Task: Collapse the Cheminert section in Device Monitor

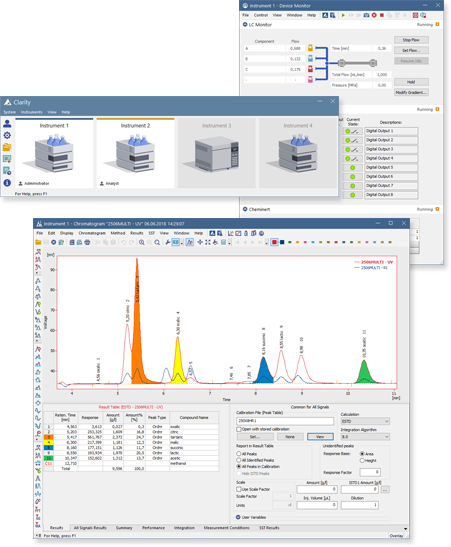Action: [x=245, y=209]
